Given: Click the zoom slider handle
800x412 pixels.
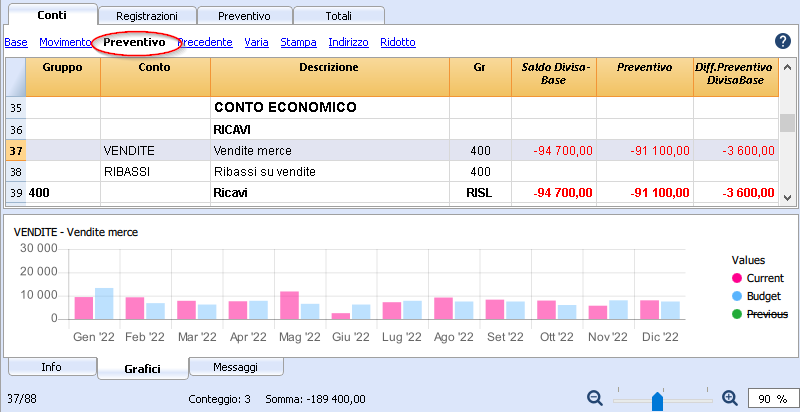Looking at the screenshot, I should coord(657,400).
